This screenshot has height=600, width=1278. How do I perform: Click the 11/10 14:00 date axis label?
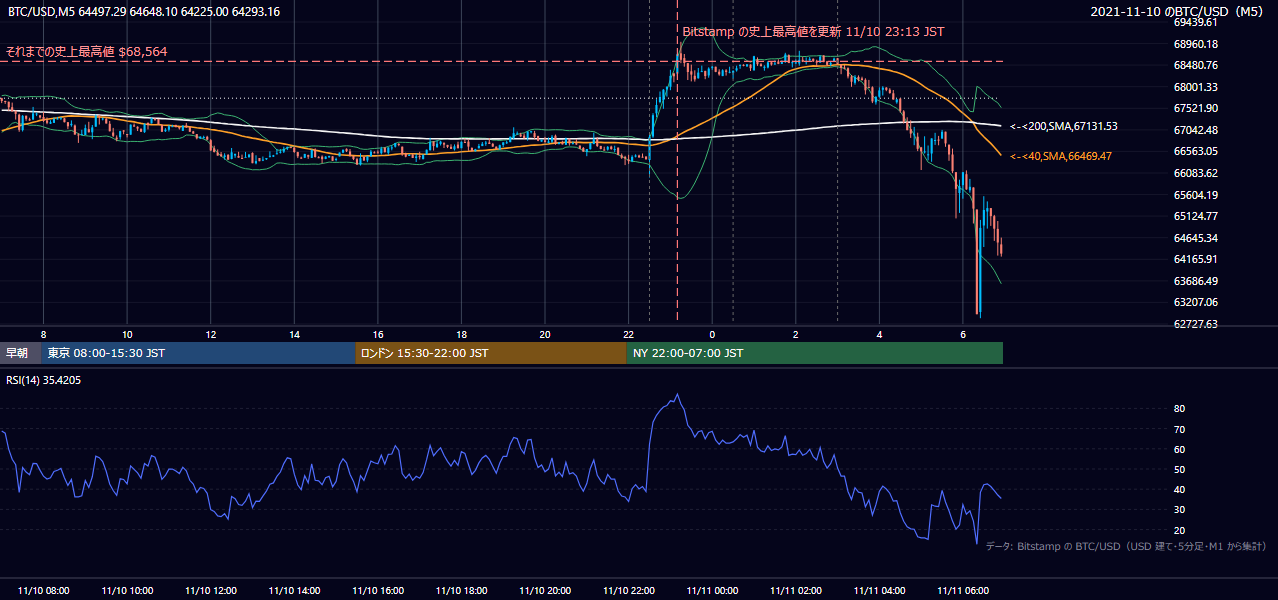click(294, 591)
